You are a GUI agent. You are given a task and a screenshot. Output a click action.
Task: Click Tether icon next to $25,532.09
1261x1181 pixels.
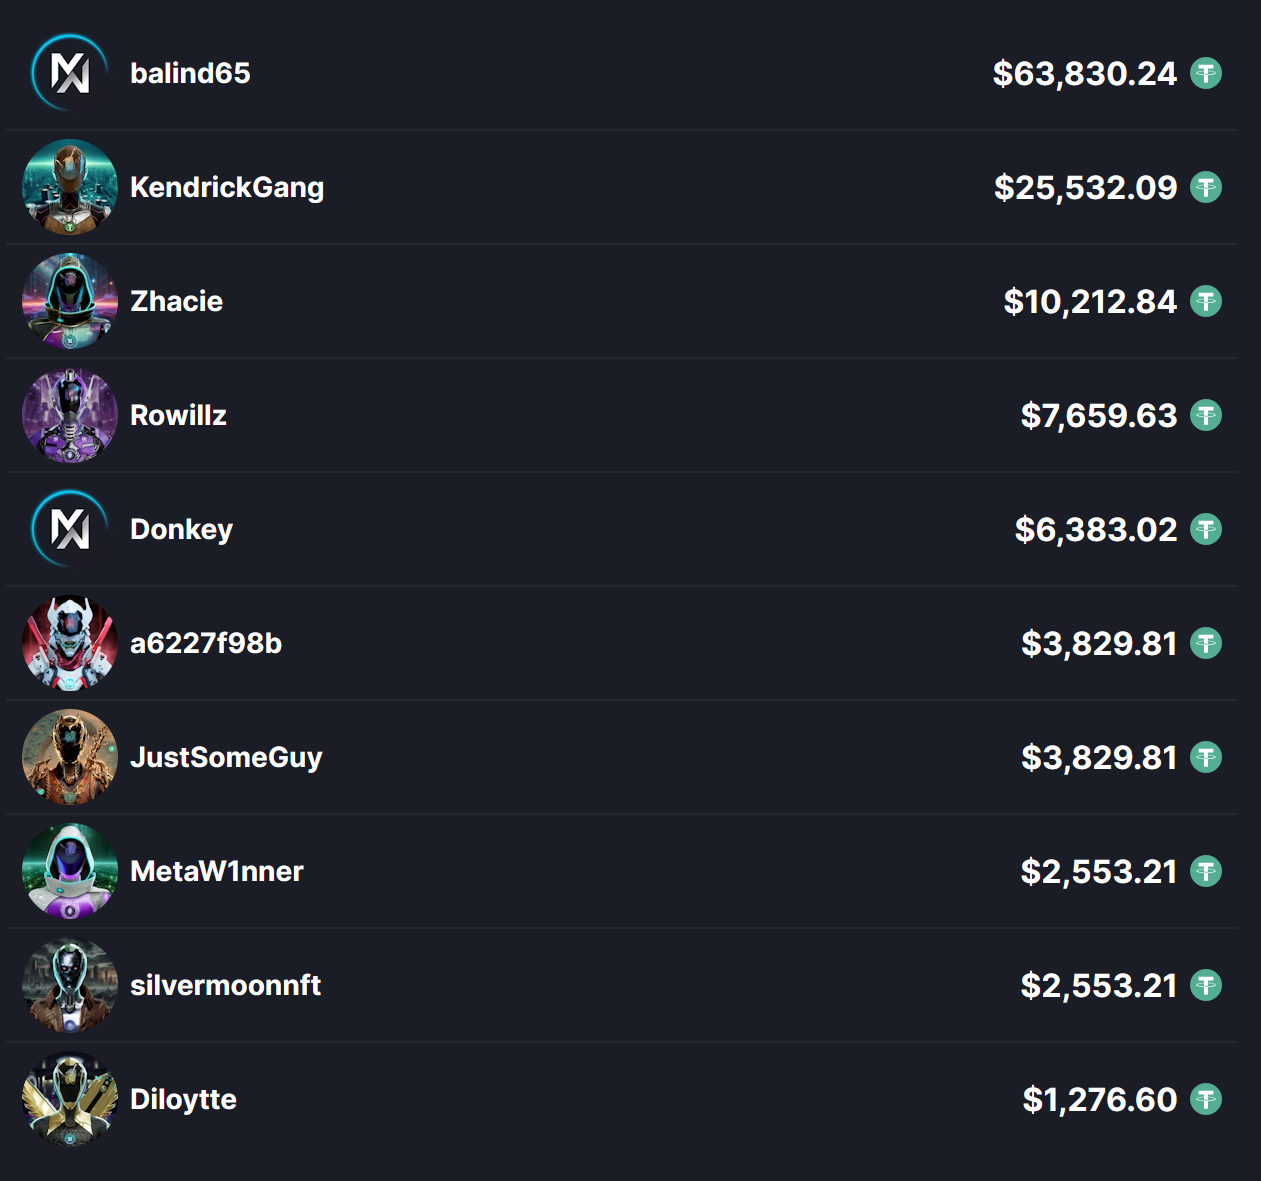click(x=1206, y=187)
